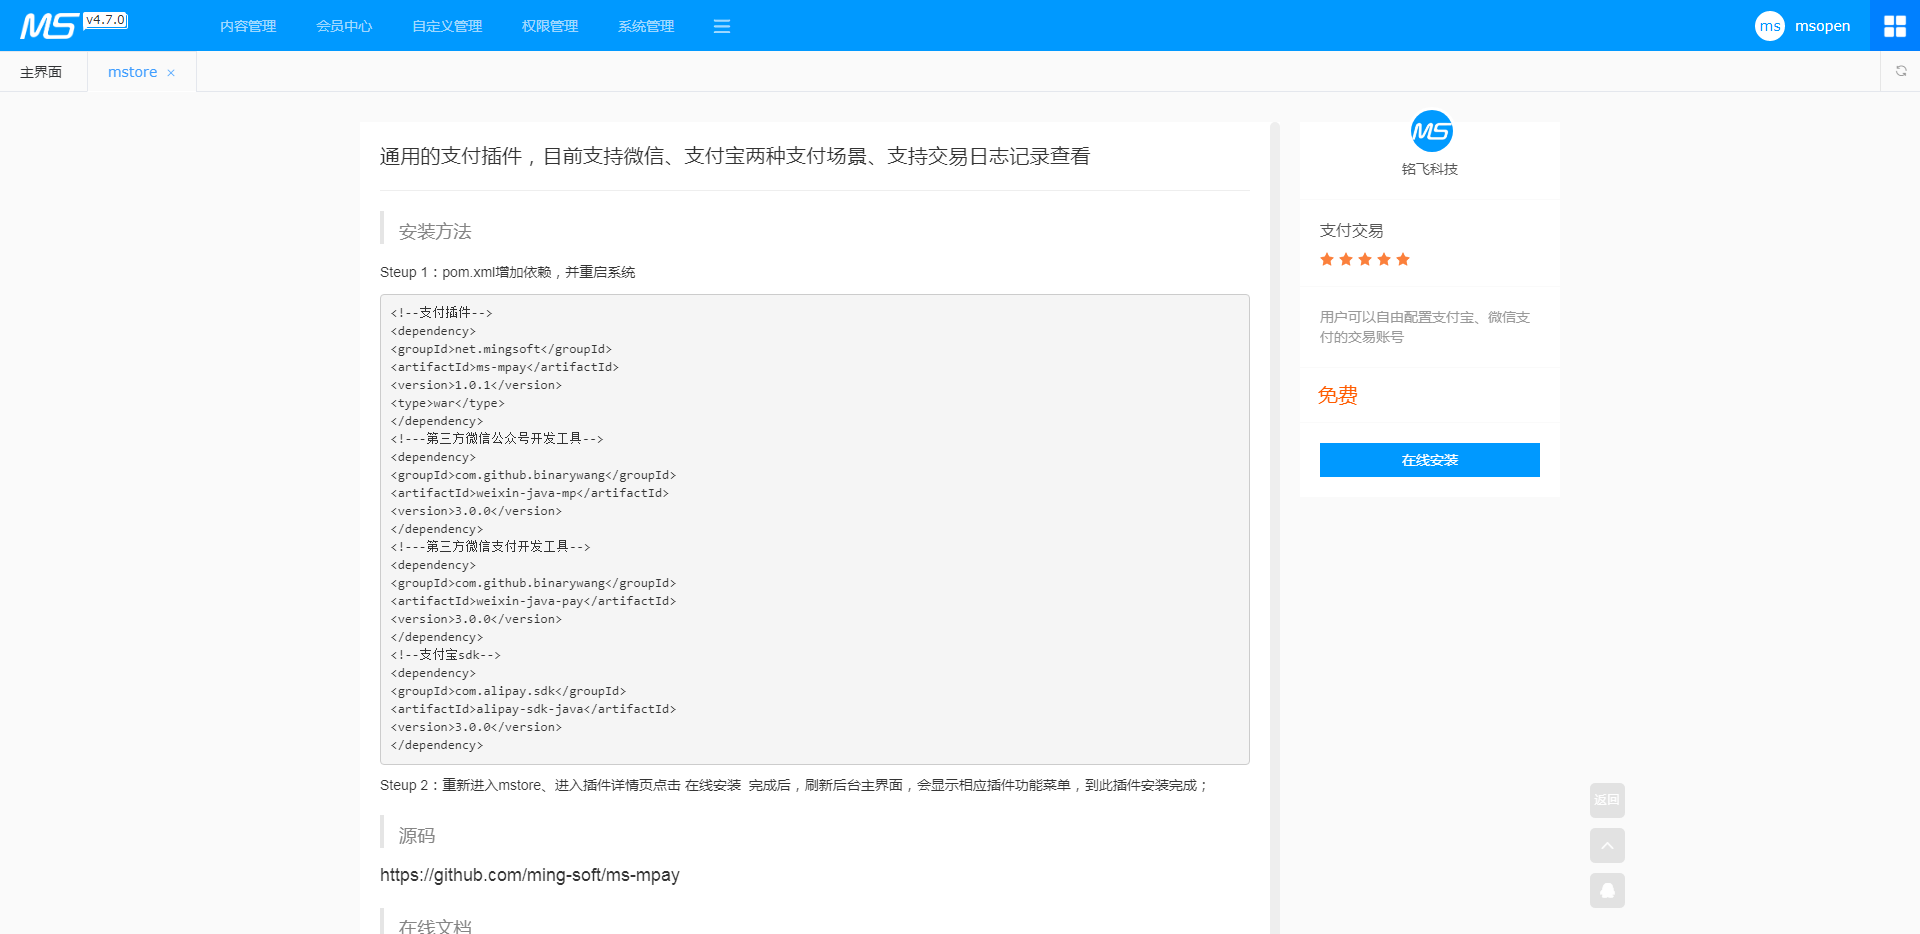Click the fifth star in the rating row
Viewport: 1920px width, 934px height.
pyautogui.click(x=1404, y=259)
